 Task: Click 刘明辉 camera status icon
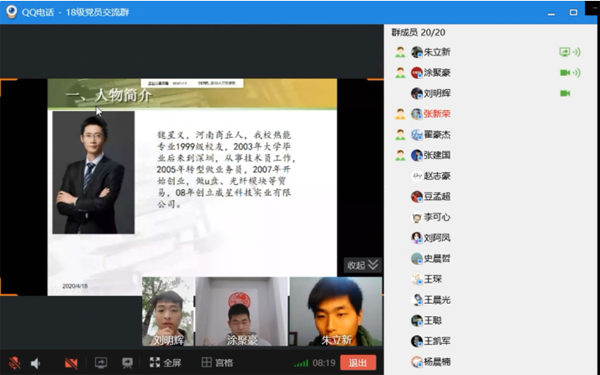click(x=565, y=93)
